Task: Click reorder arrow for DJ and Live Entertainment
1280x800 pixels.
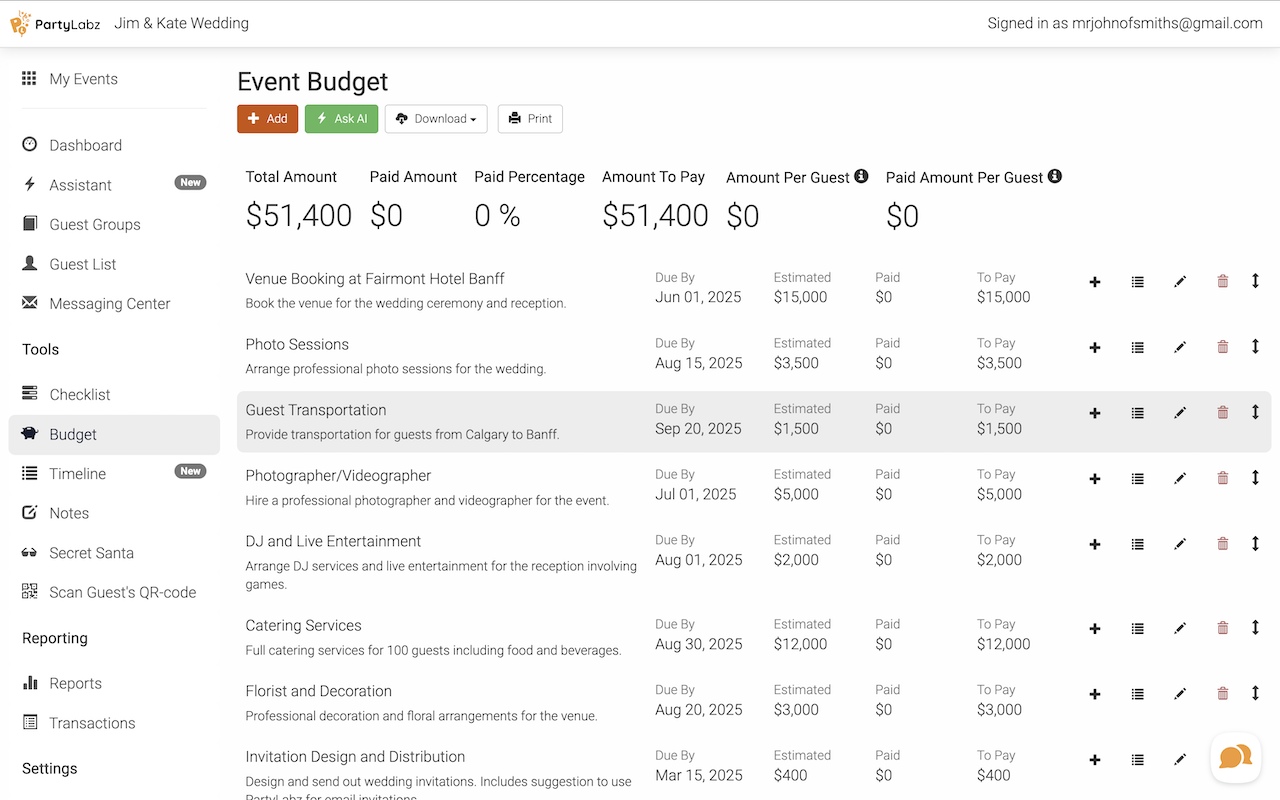Action: click(1255, 544)
